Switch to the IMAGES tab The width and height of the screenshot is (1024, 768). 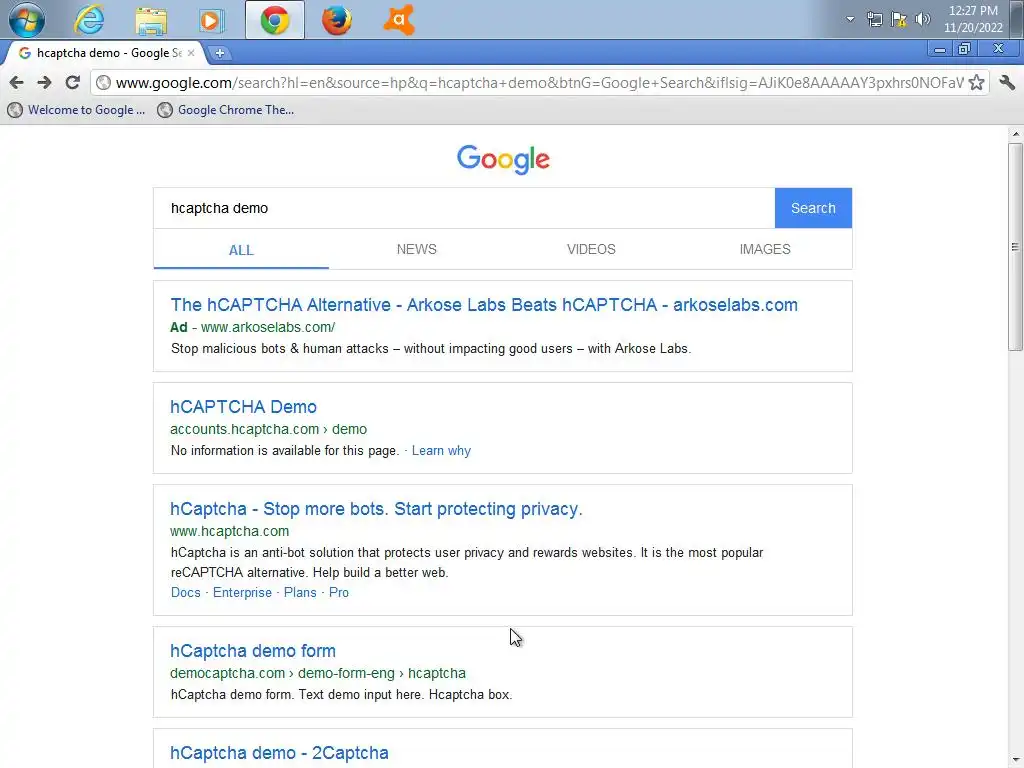click(765, 249)
